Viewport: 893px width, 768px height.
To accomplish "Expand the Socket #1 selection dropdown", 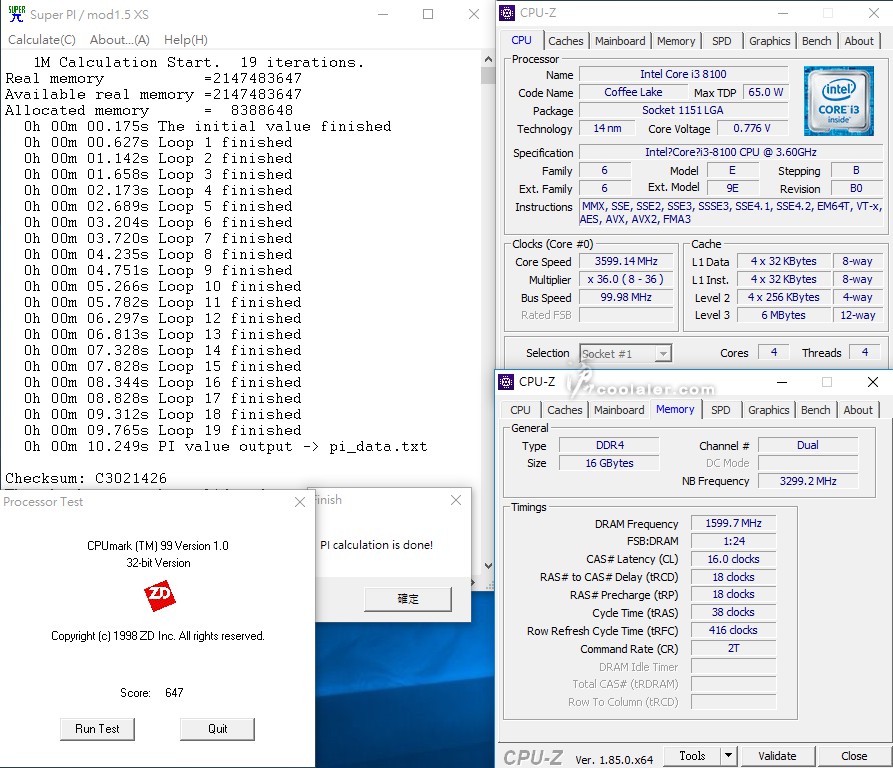I will coord(663,354).
